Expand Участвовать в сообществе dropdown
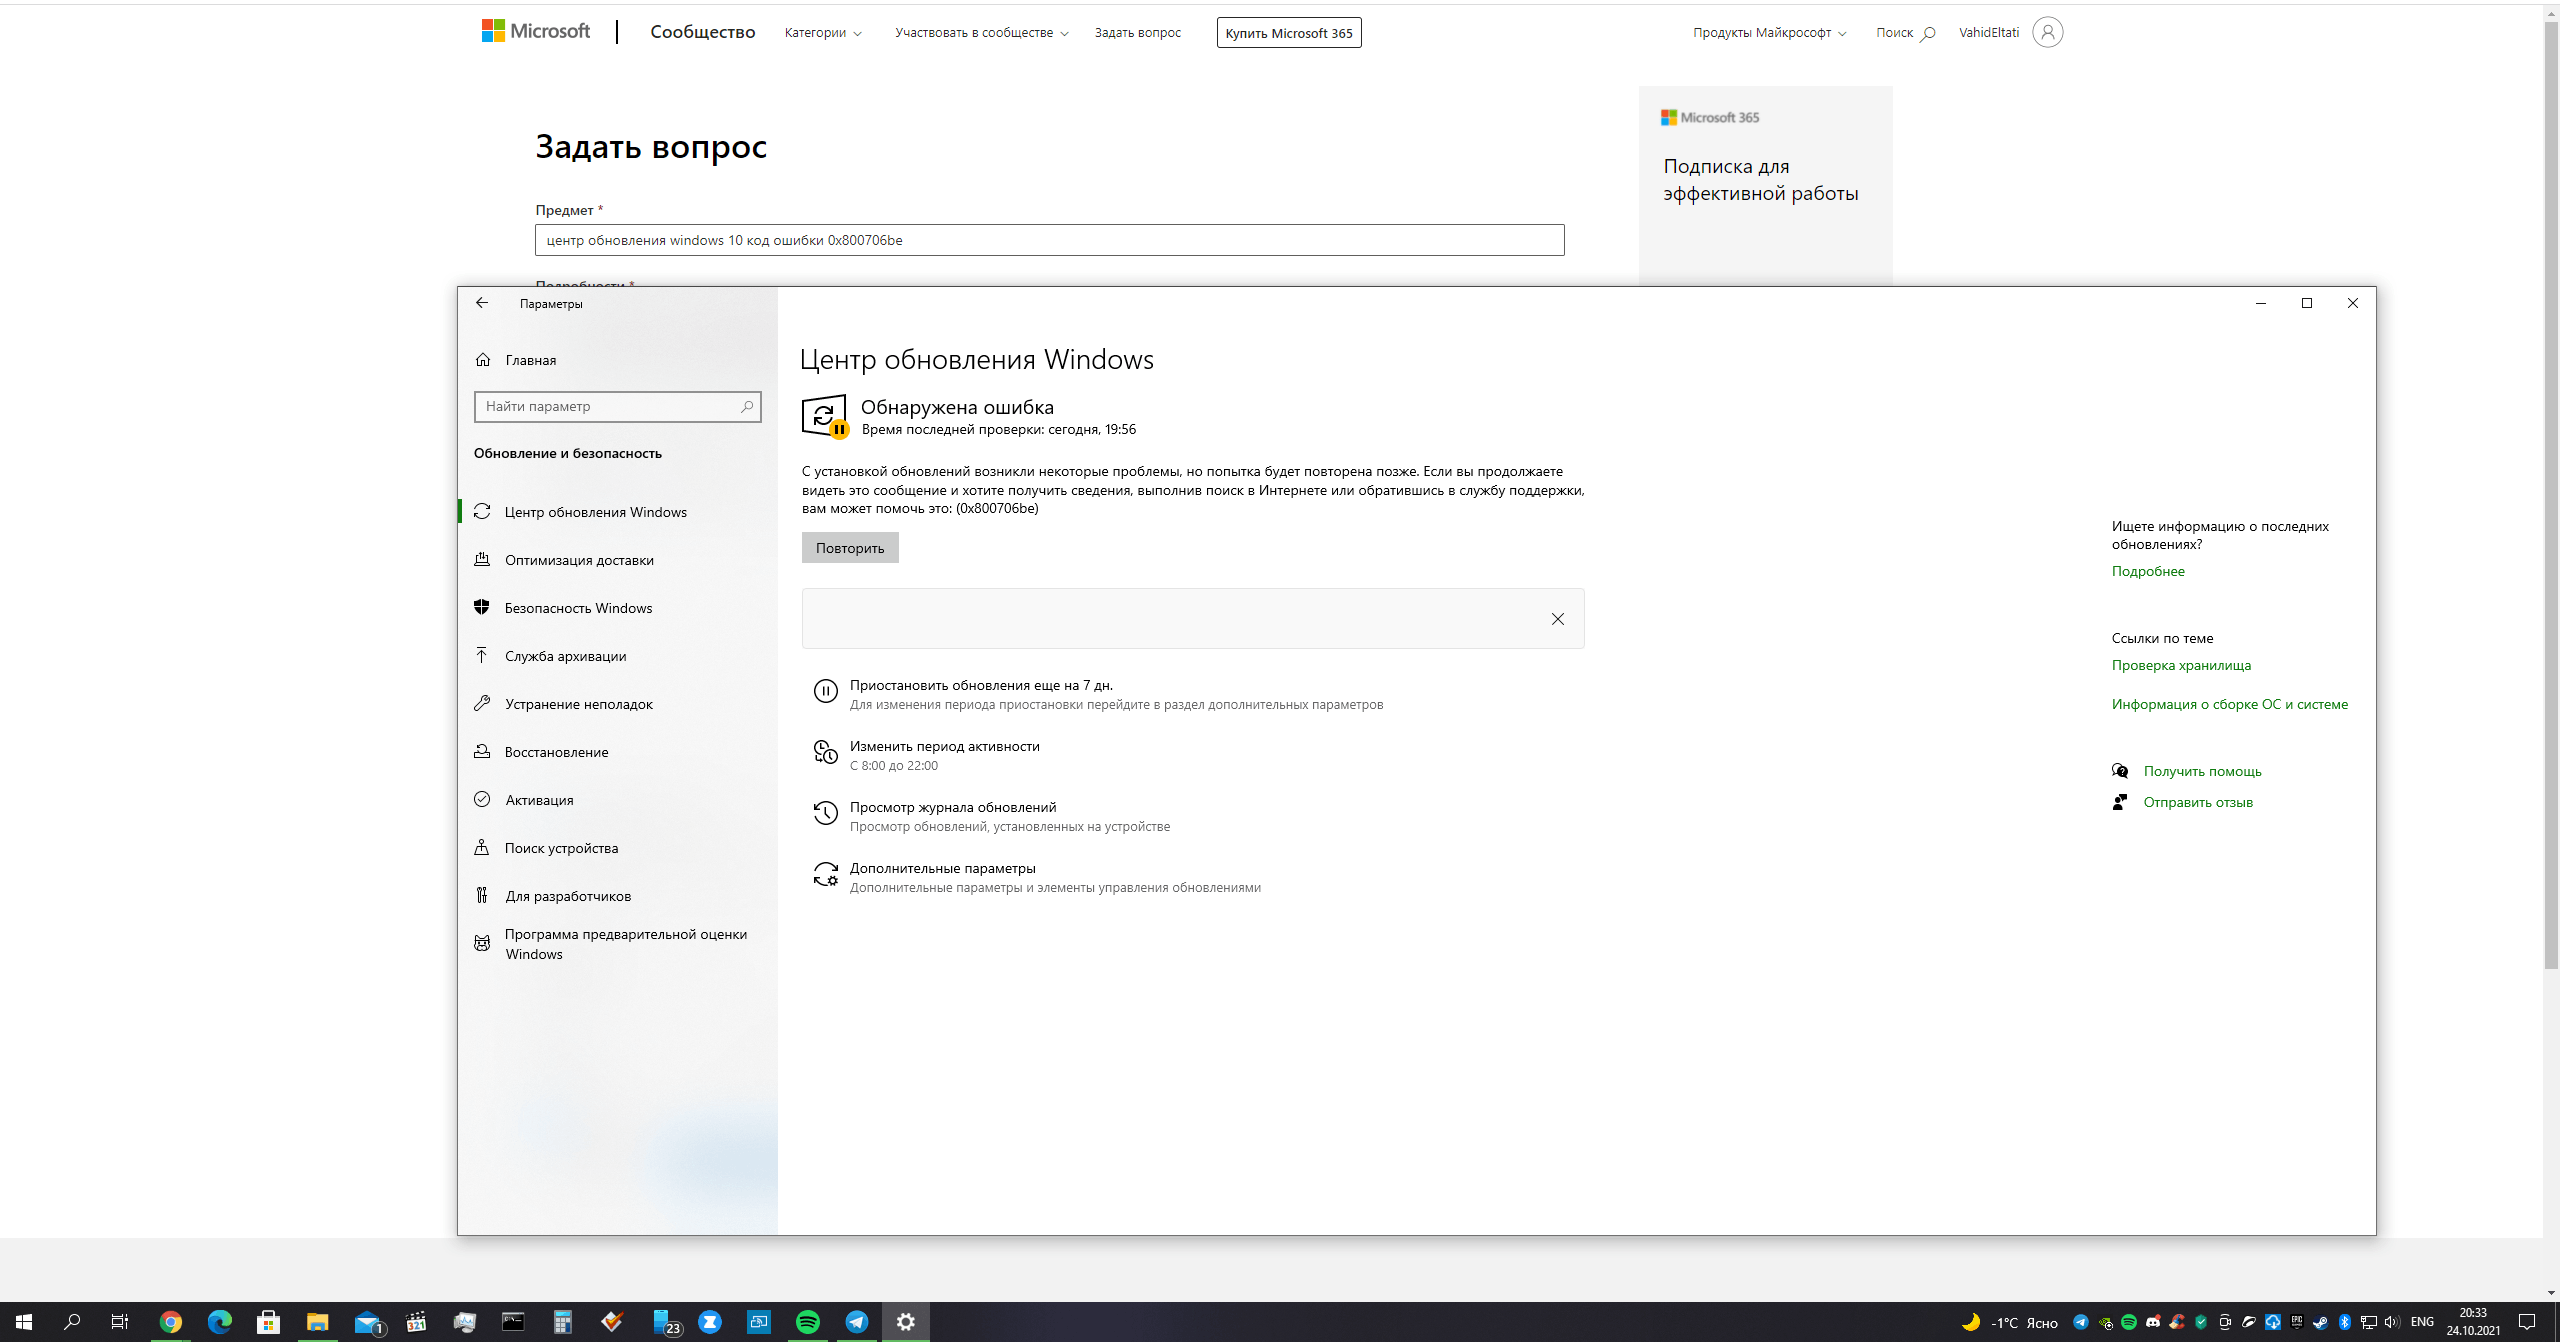The width and height of the screenshot is (2560, 1342). 981,33
